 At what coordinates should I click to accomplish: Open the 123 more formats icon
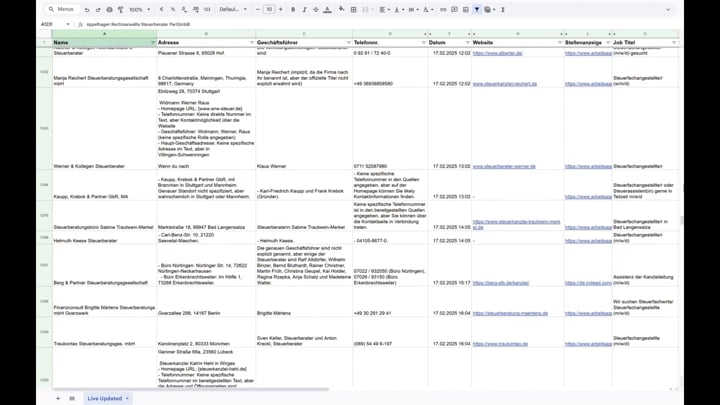[207, 10]
